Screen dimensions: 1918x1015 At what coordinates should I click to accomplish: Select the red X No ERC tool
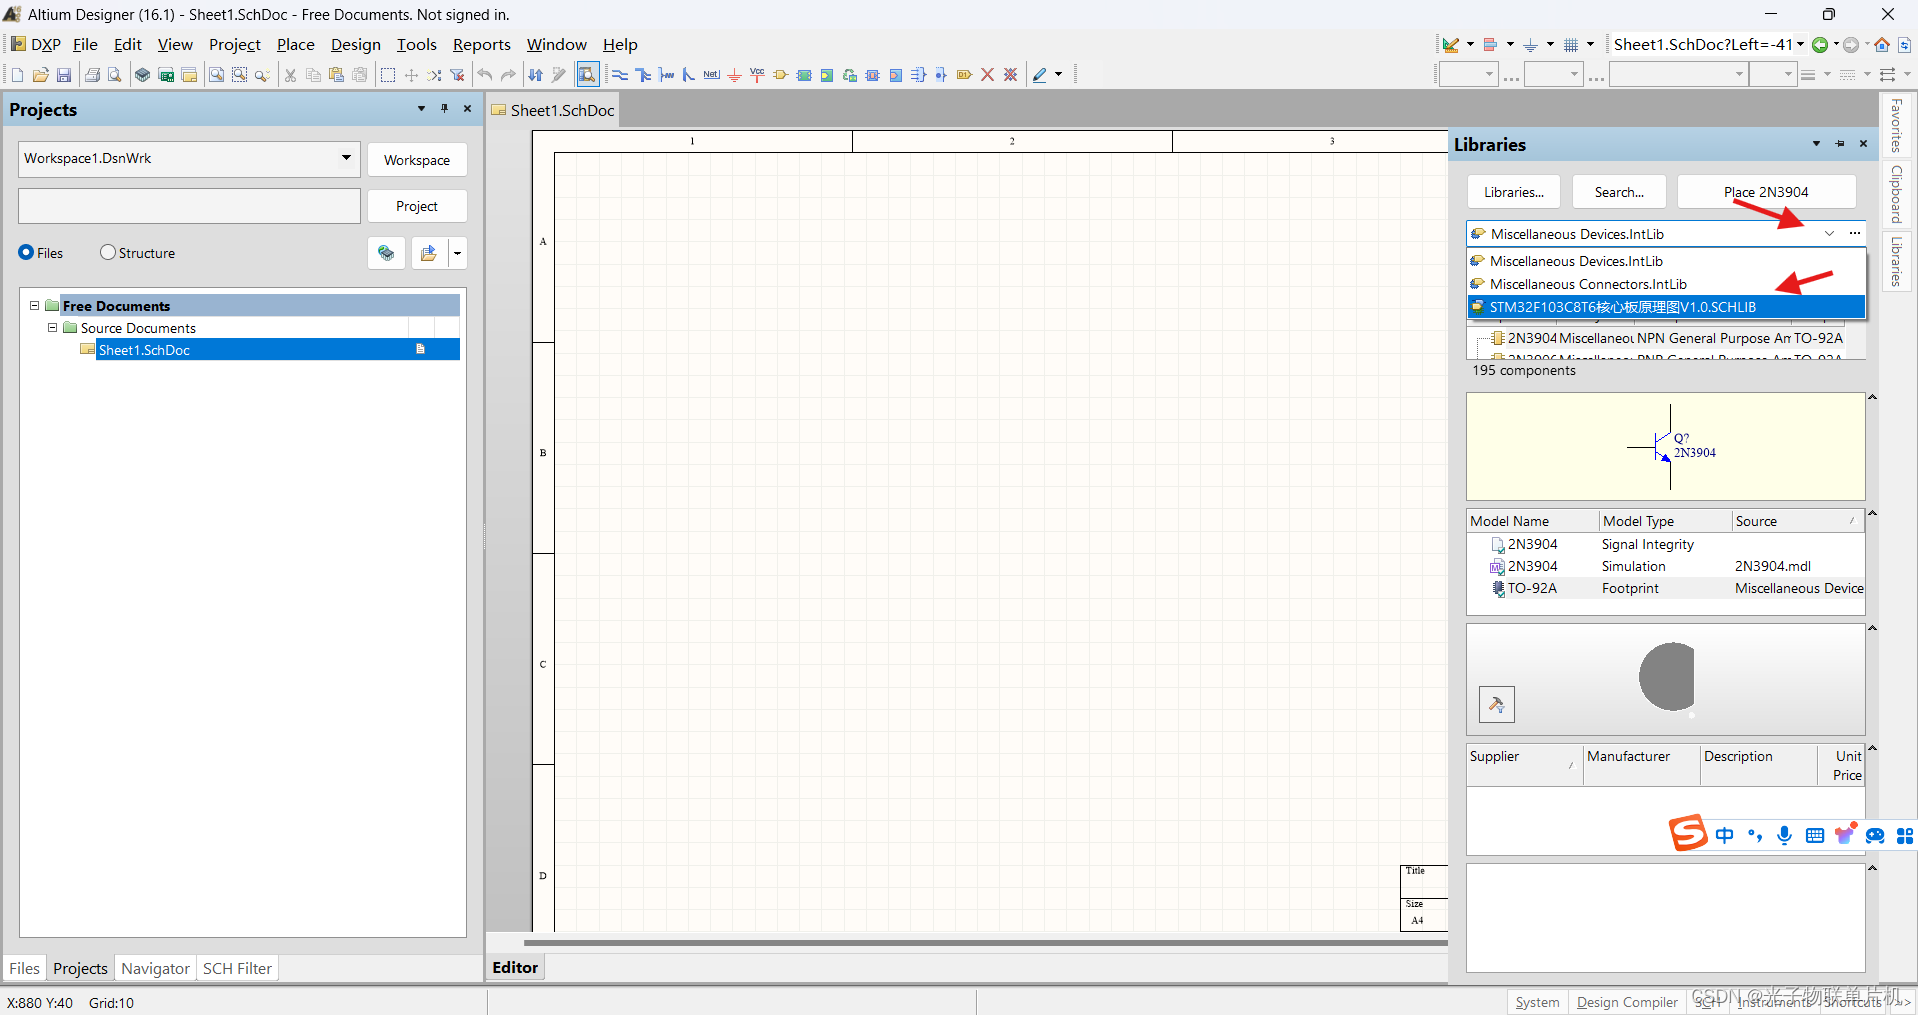987,75
